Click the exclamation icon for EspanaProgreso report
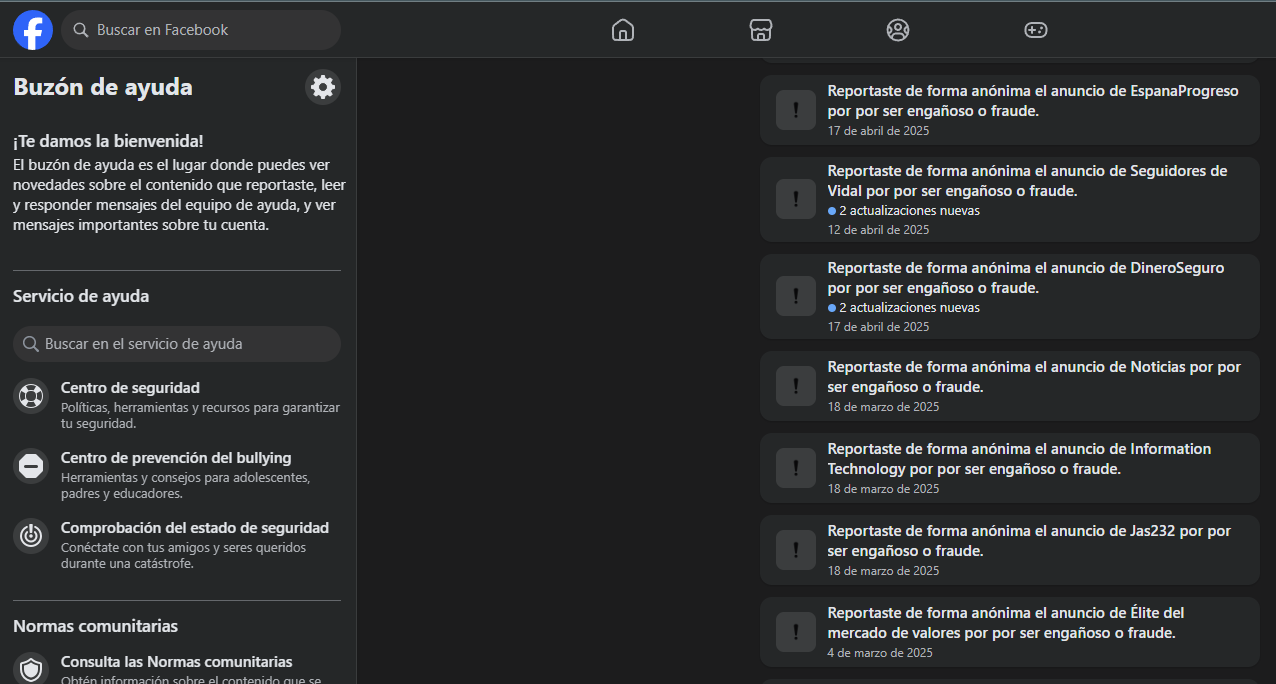1276x684 pixels. click(x=796, y=110)
